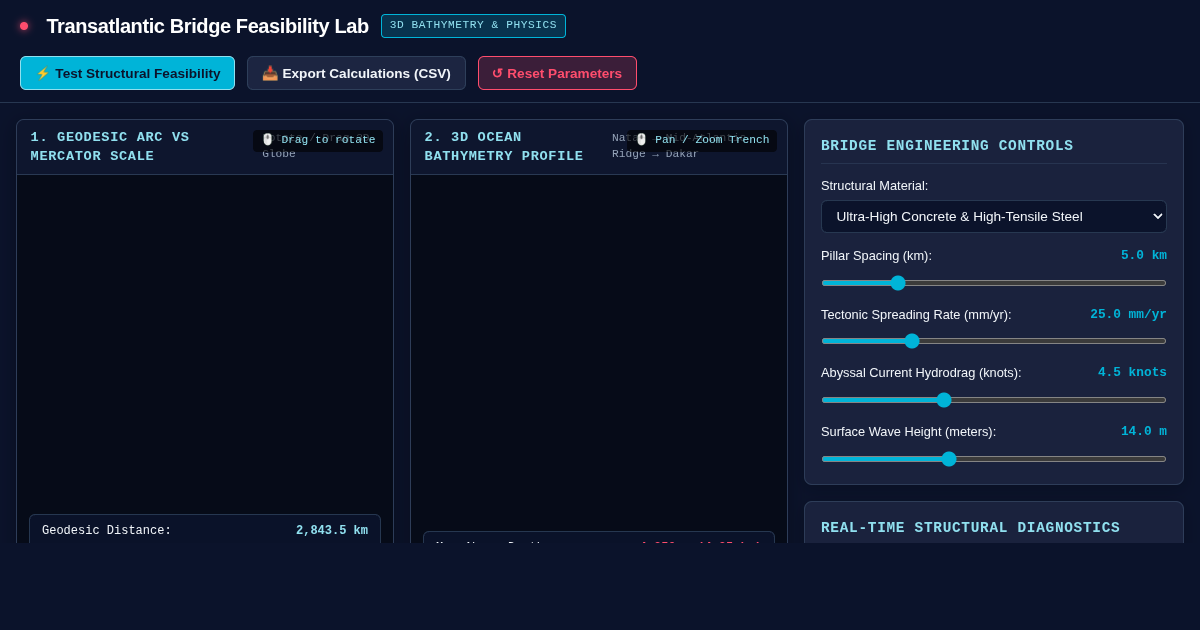
Task: Click the Real-Time Structural Diagnostics heading
Action: click(970, 528)
